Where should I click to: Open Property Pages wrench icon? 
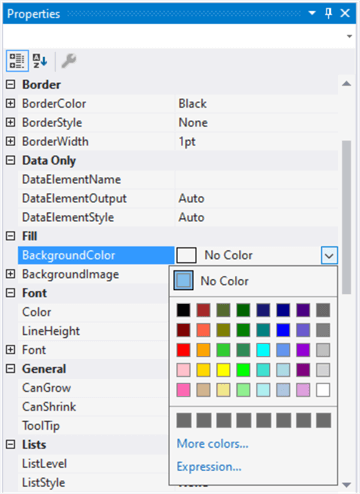tap(69, 61)
